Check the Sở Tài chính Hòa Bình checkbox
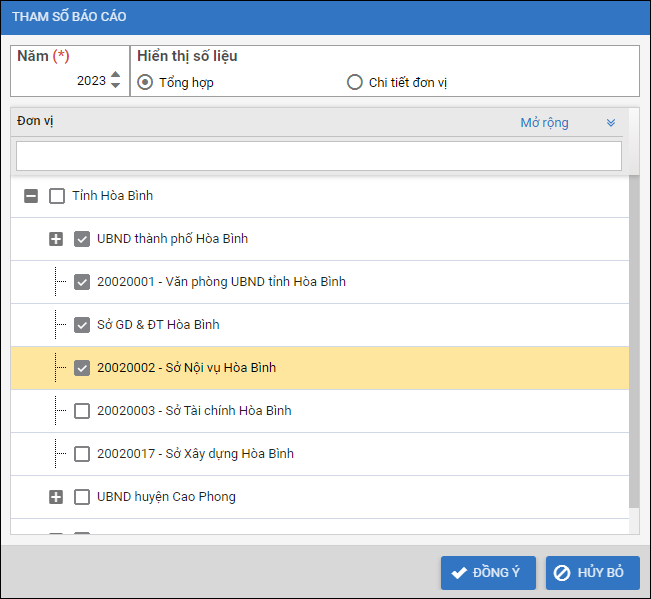Viewport: 651px width, 599px height. click(82, 411)
